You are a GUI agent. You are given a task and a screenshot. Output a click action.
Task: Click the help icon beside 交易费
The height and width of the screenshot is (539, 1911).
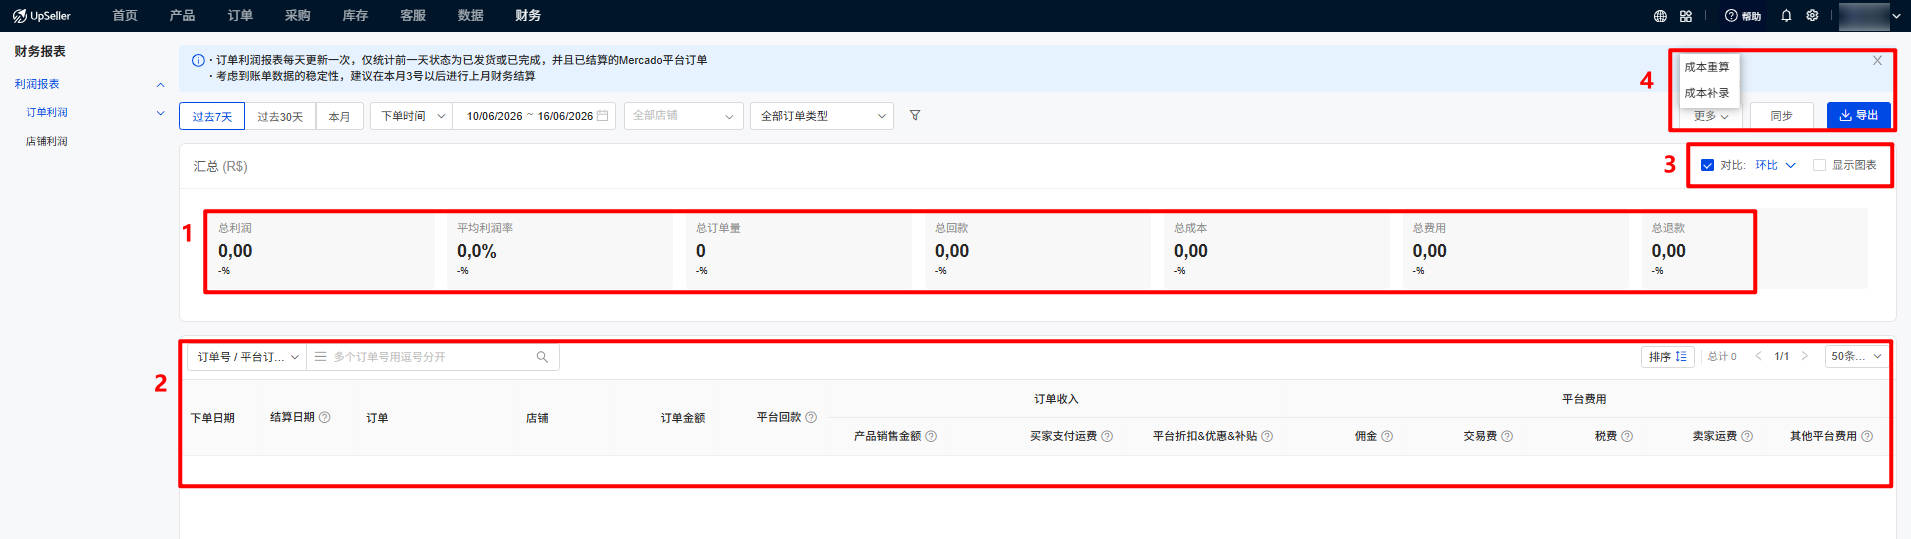pos(1507,436)
